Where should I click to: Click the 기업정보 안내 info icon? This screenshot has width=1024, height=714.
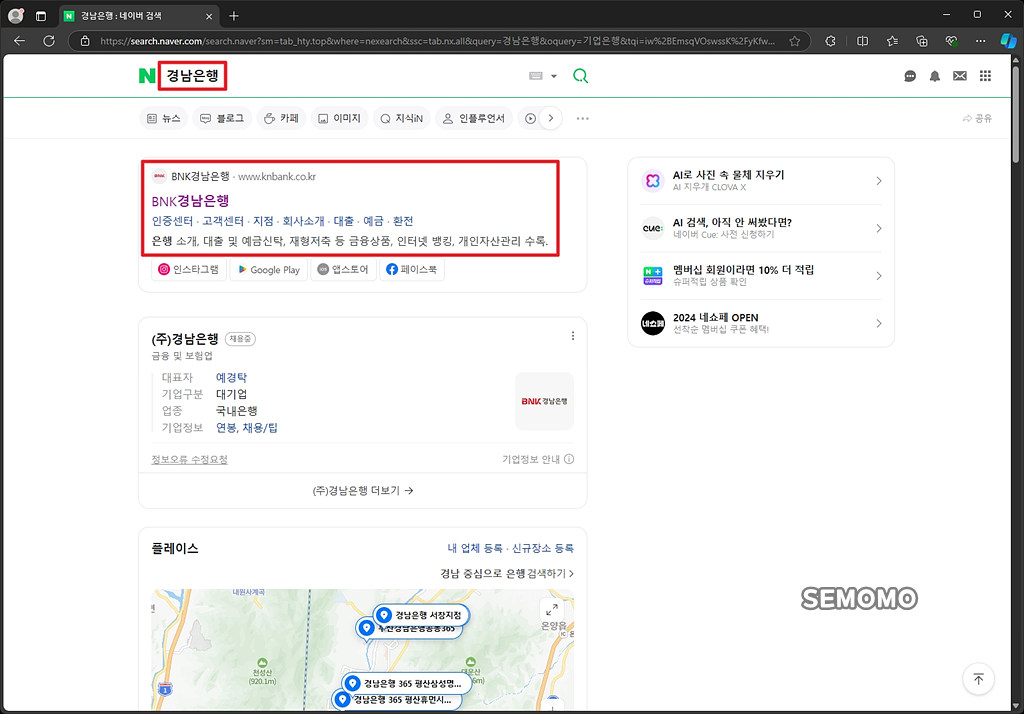[x=569, y=459]
